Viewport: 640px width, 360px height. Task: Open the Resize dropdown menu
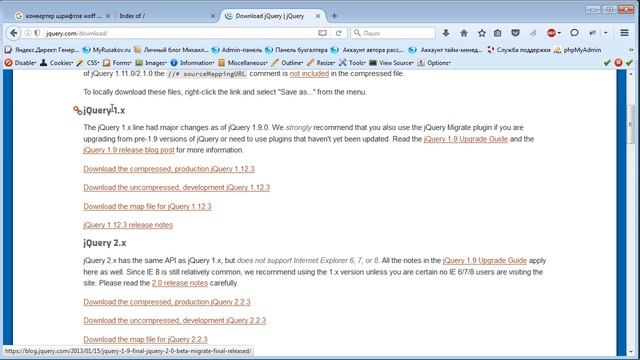321,63
